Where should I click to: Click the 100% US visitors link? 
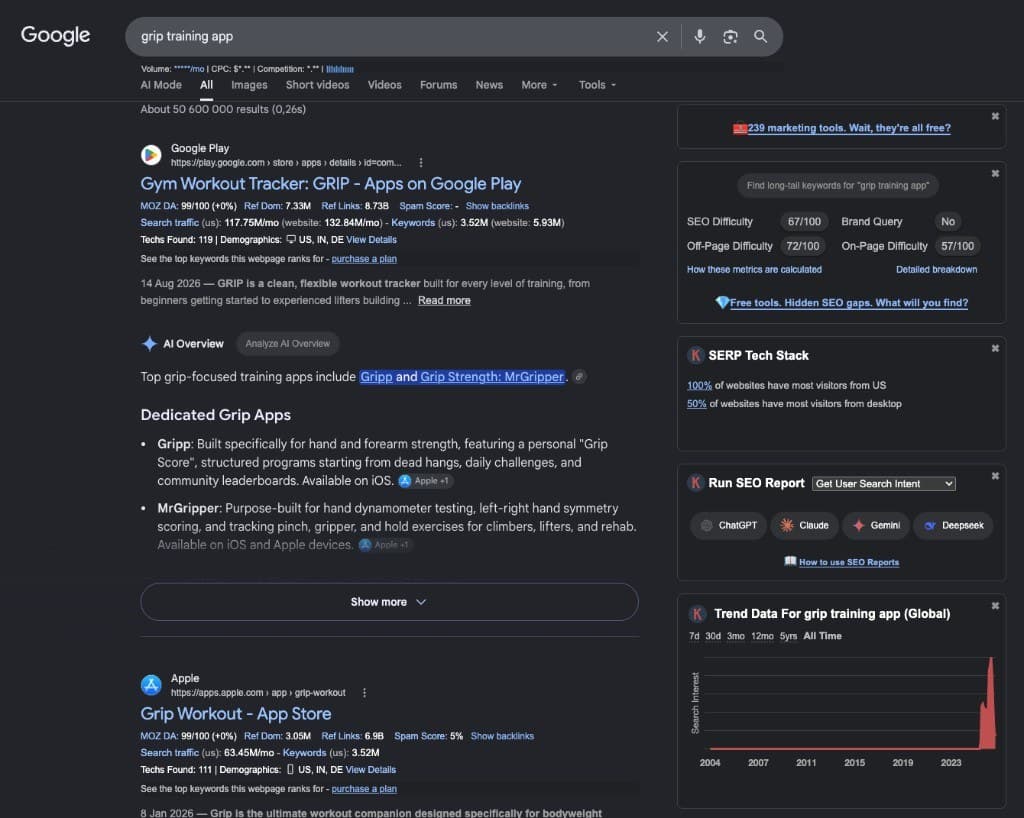point(699,386)
